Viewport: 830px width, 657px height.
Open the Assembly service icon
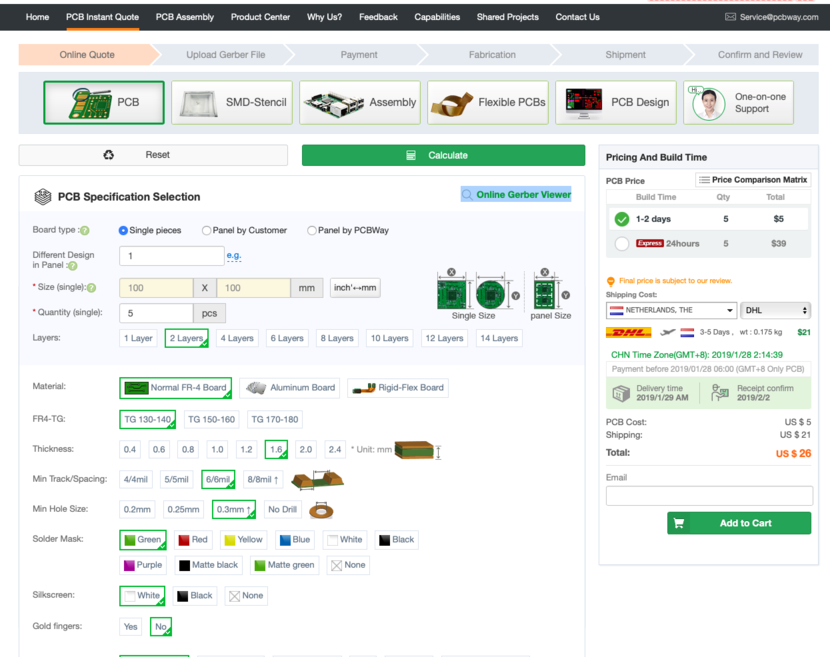333,102
